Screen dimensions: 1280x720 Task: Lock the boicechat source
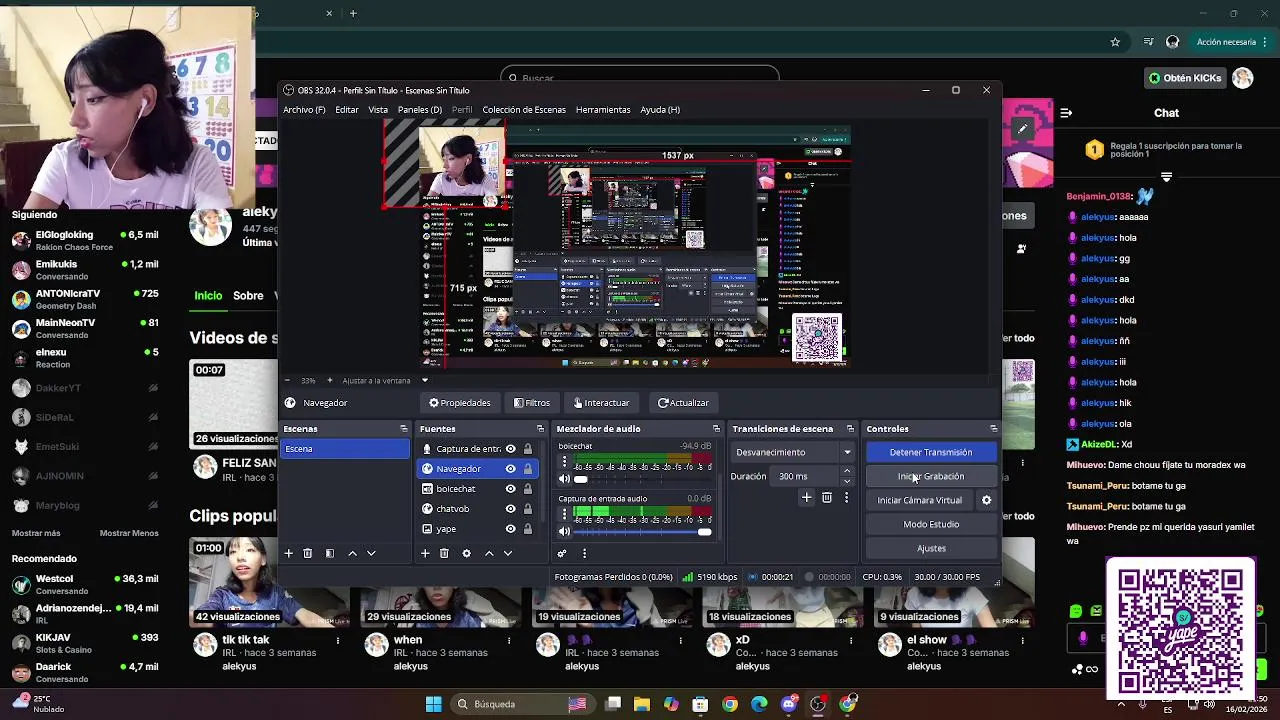pos(528,489)
